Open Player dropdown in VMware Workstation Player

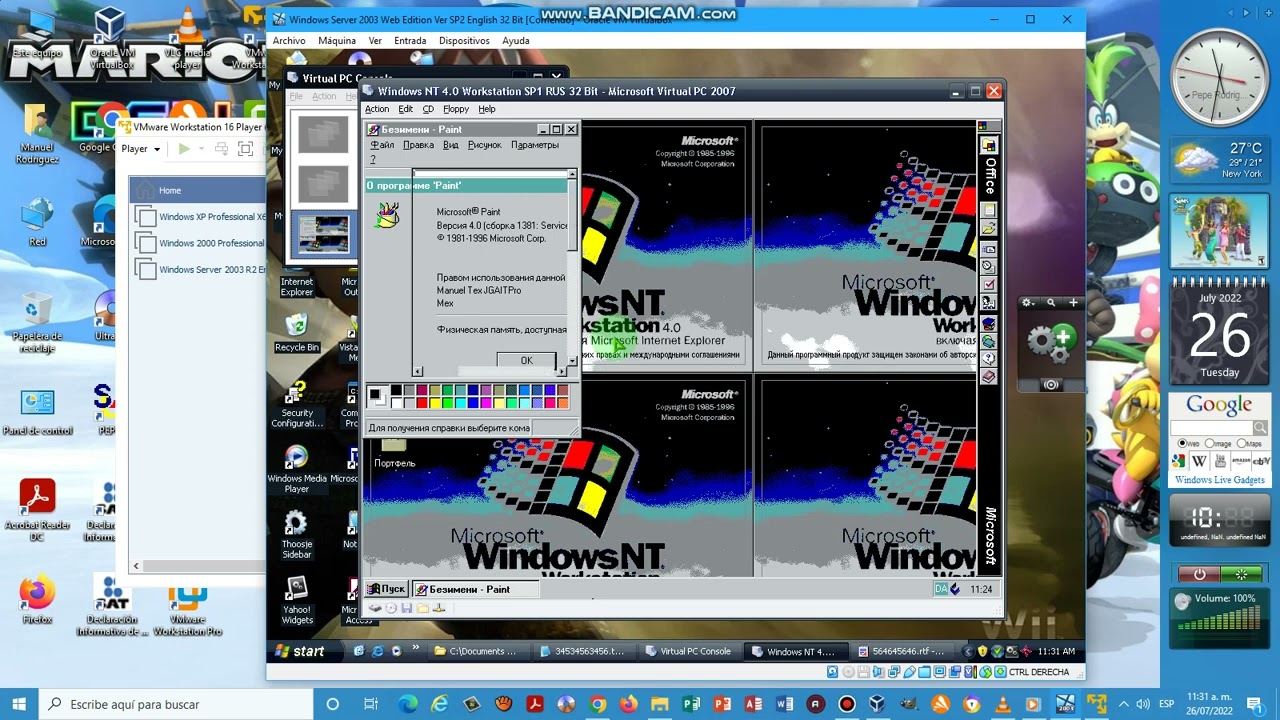coord(141,149)
